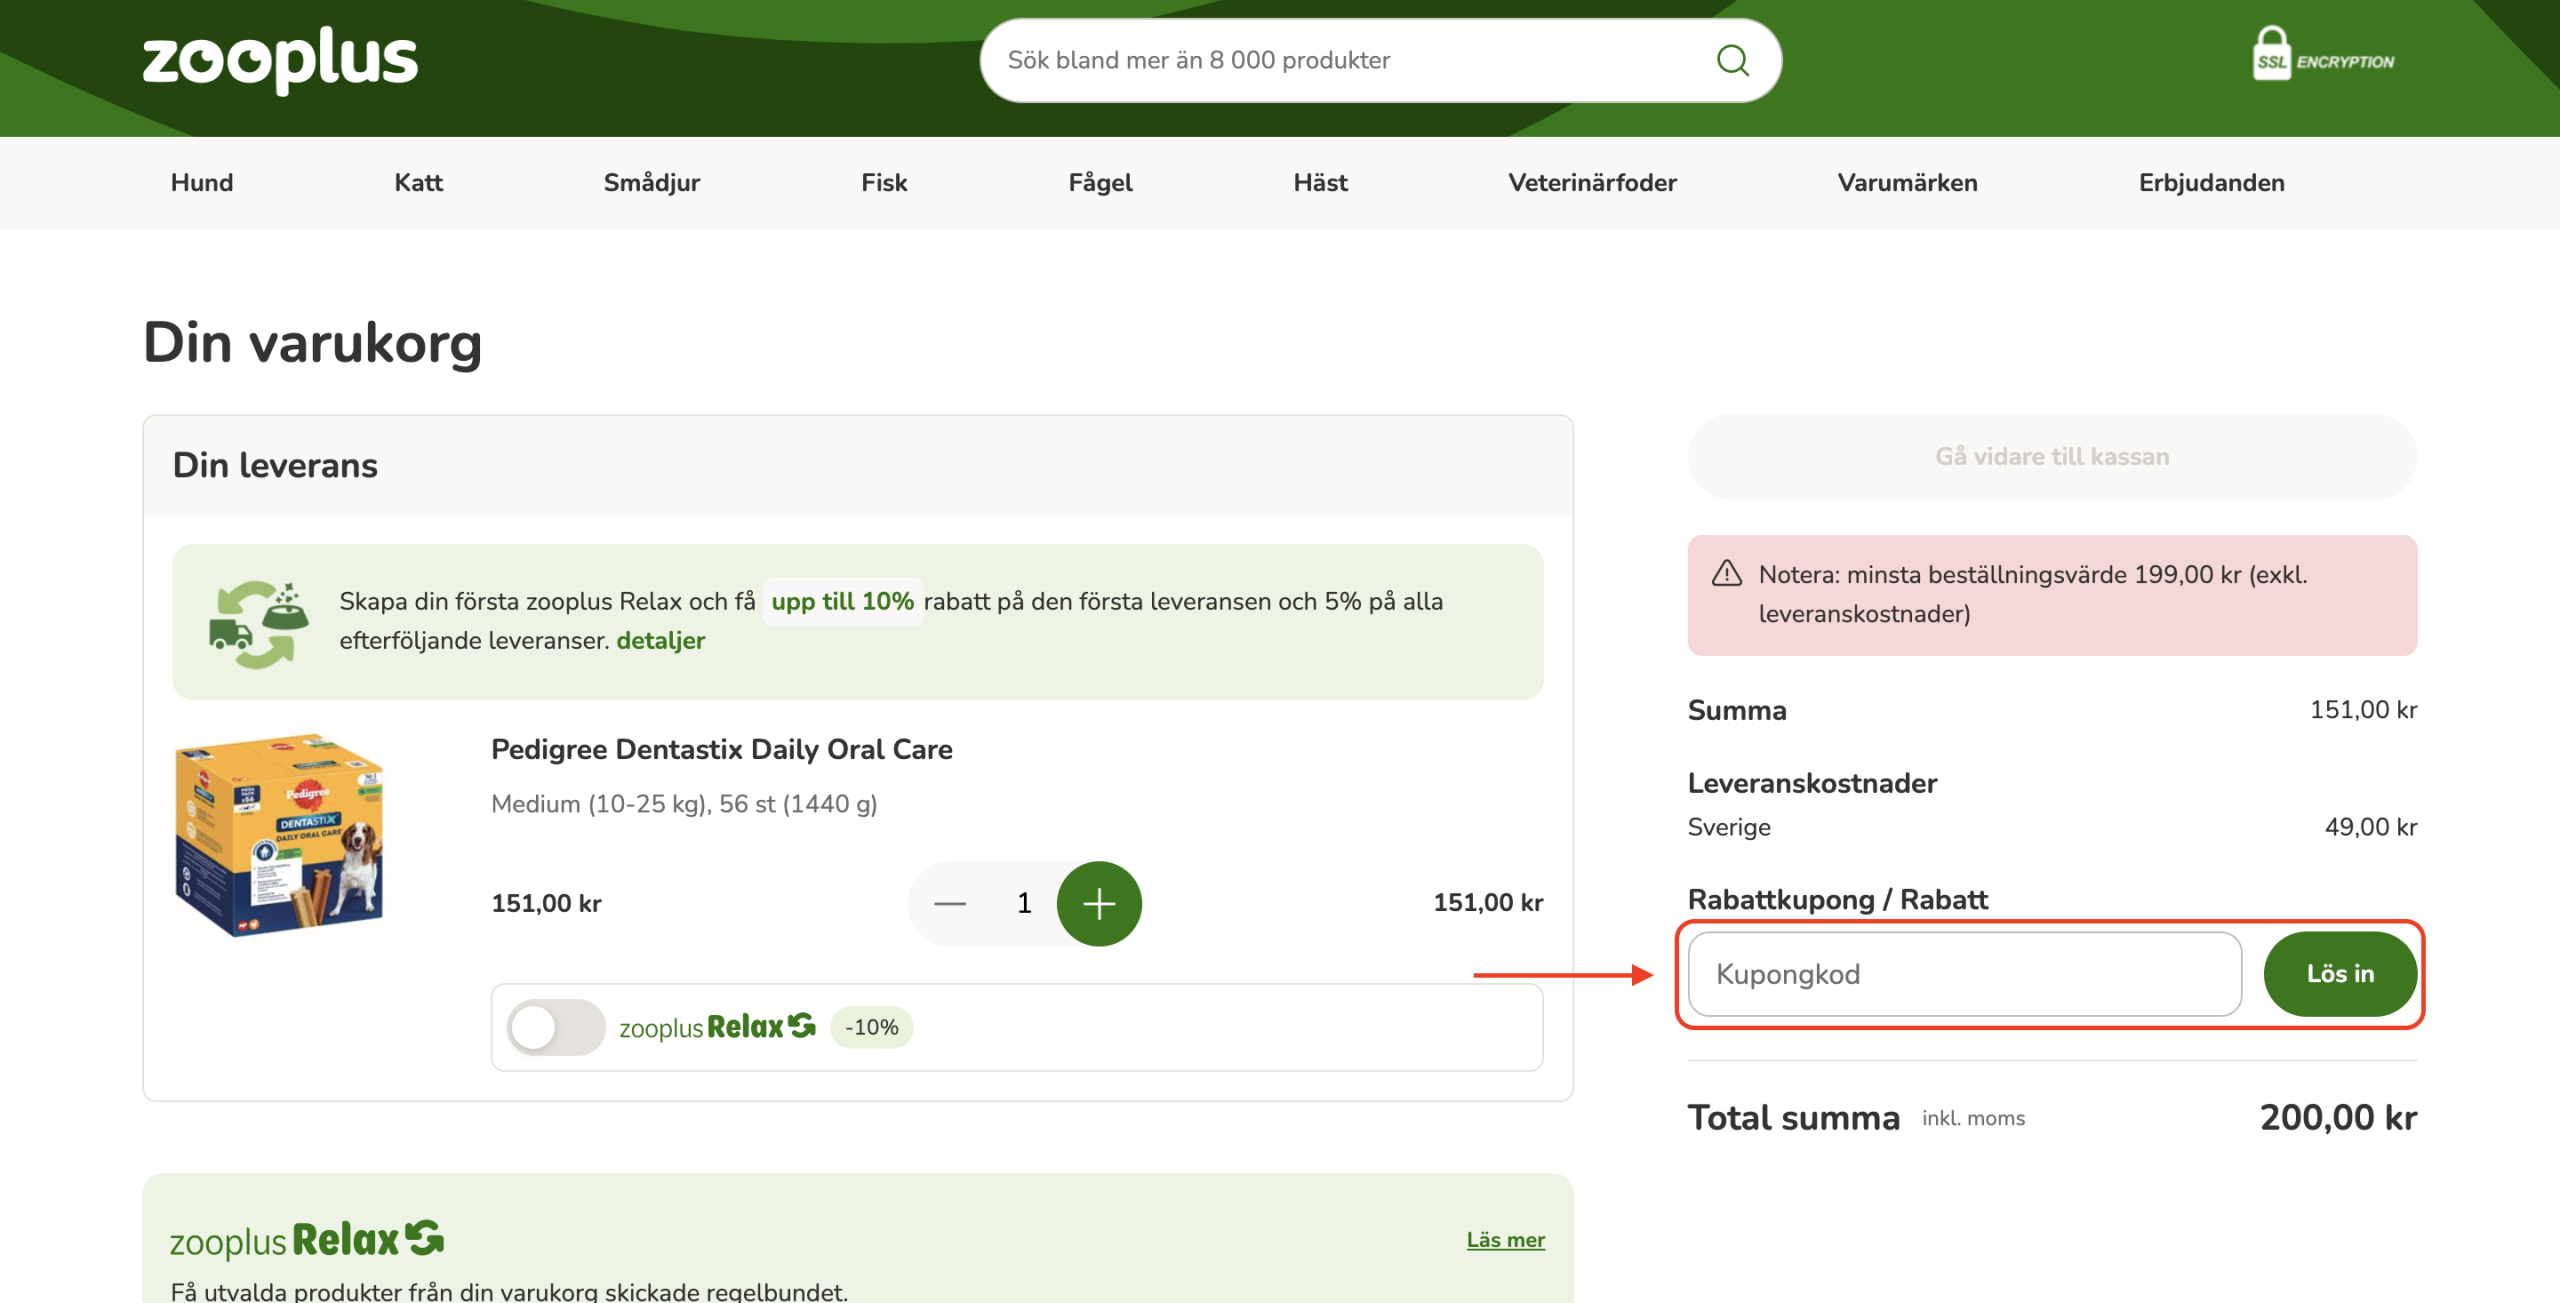Open the Varumärken menu
Viewport: 2560px width, 1303px height.
click(1907, 182)
